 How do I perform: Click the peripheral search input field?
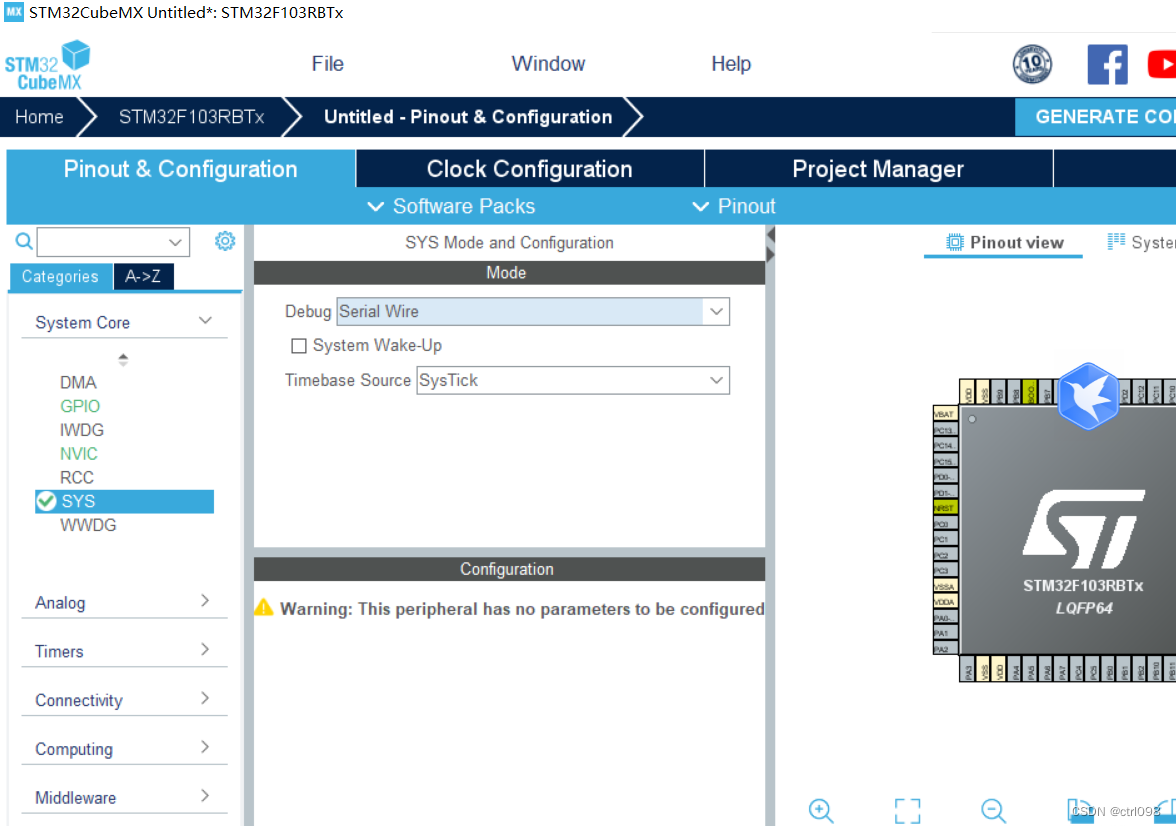click(x=103, y=242)
